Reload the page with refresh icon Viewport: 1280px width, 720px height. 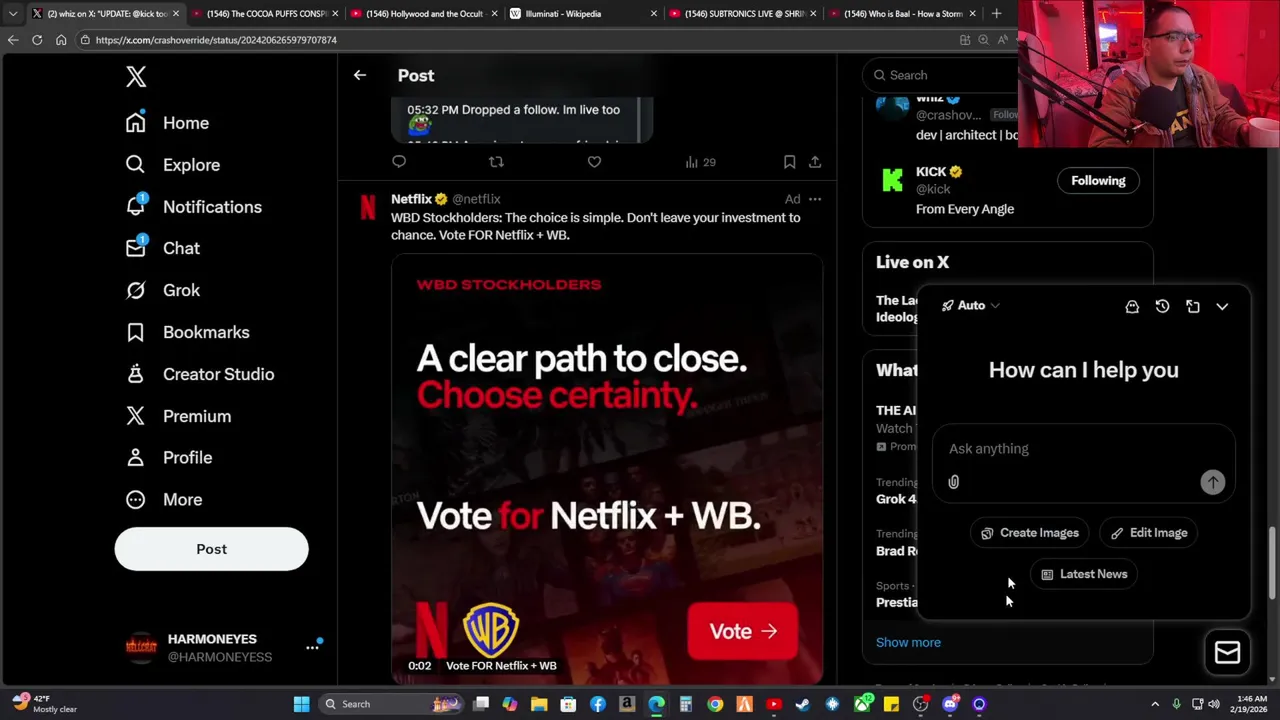37,40
